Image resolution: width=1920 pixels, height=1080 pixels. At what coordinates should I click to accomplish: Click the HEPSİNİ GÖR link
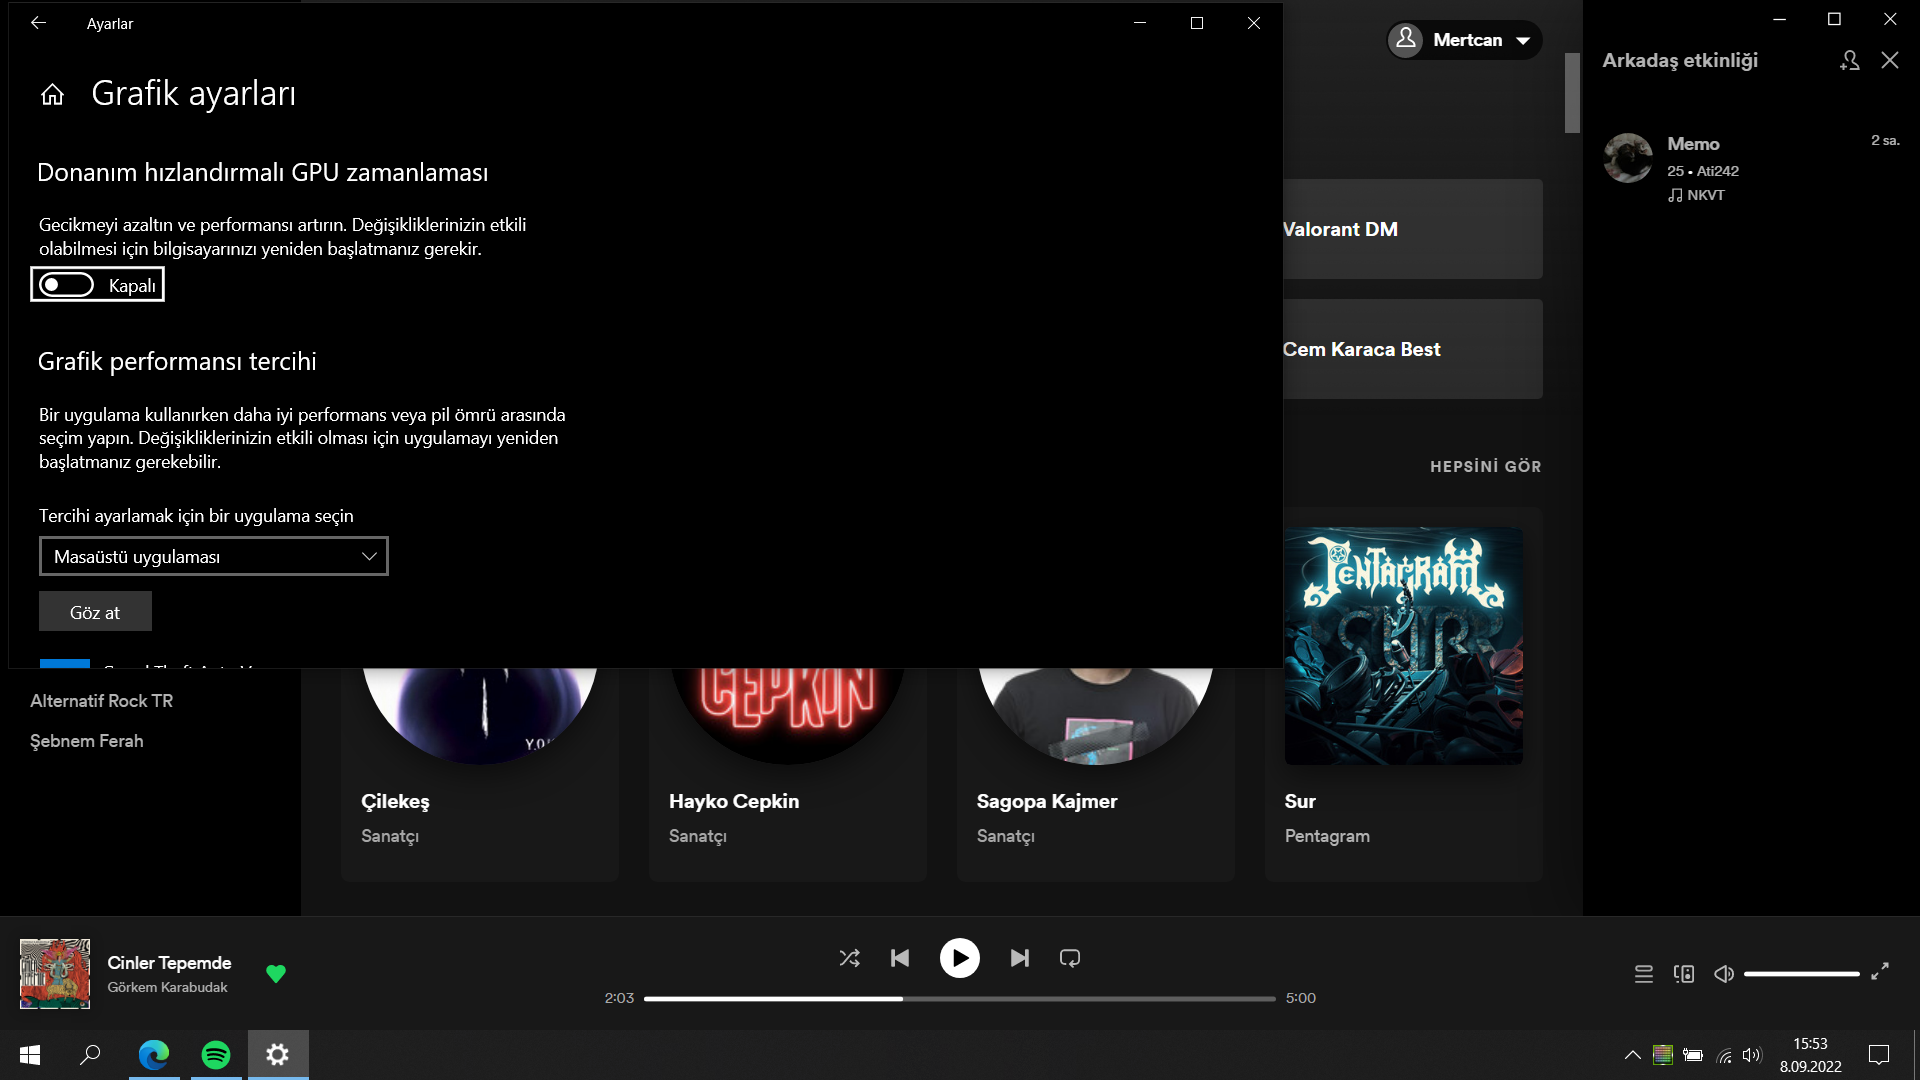click(x=1485, y=466)
